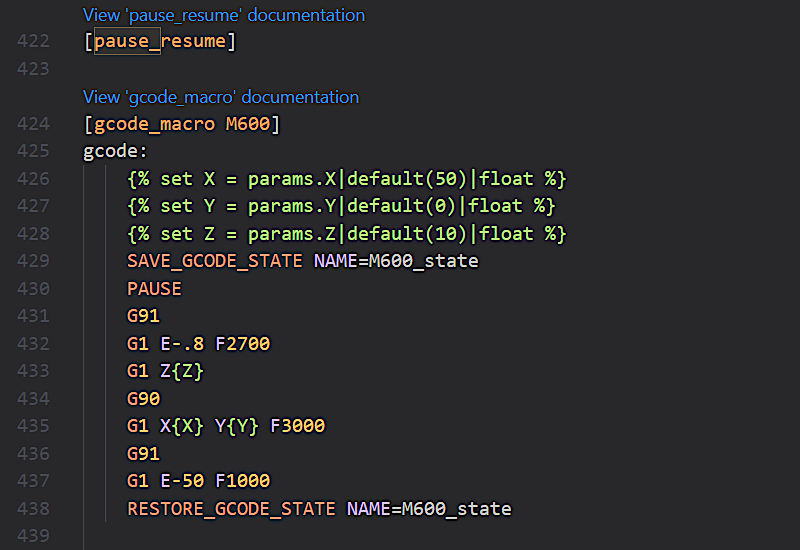This screenshot has width=800, height=550.
Task: Click the G90 command line
Action: (x=143, y=399)
